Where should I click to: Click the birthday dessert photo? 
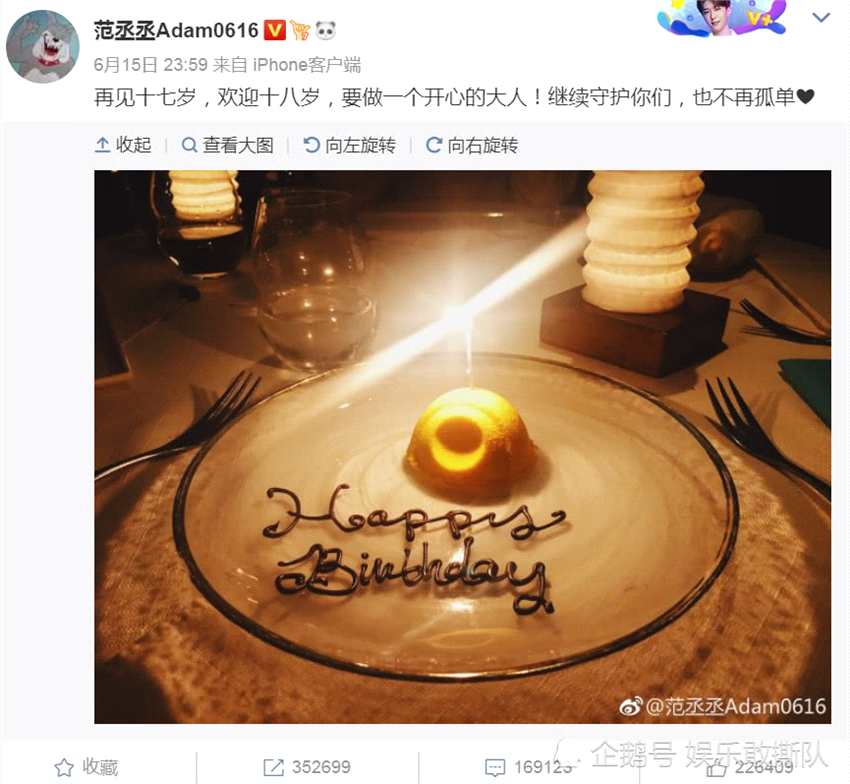(462, 447)
